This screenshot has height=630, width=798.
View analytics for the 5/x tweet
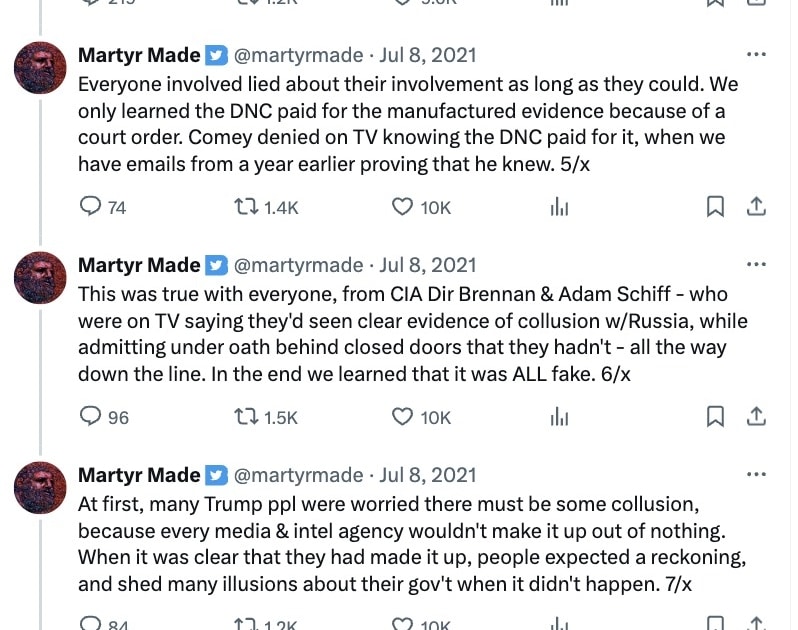[560, 207]
